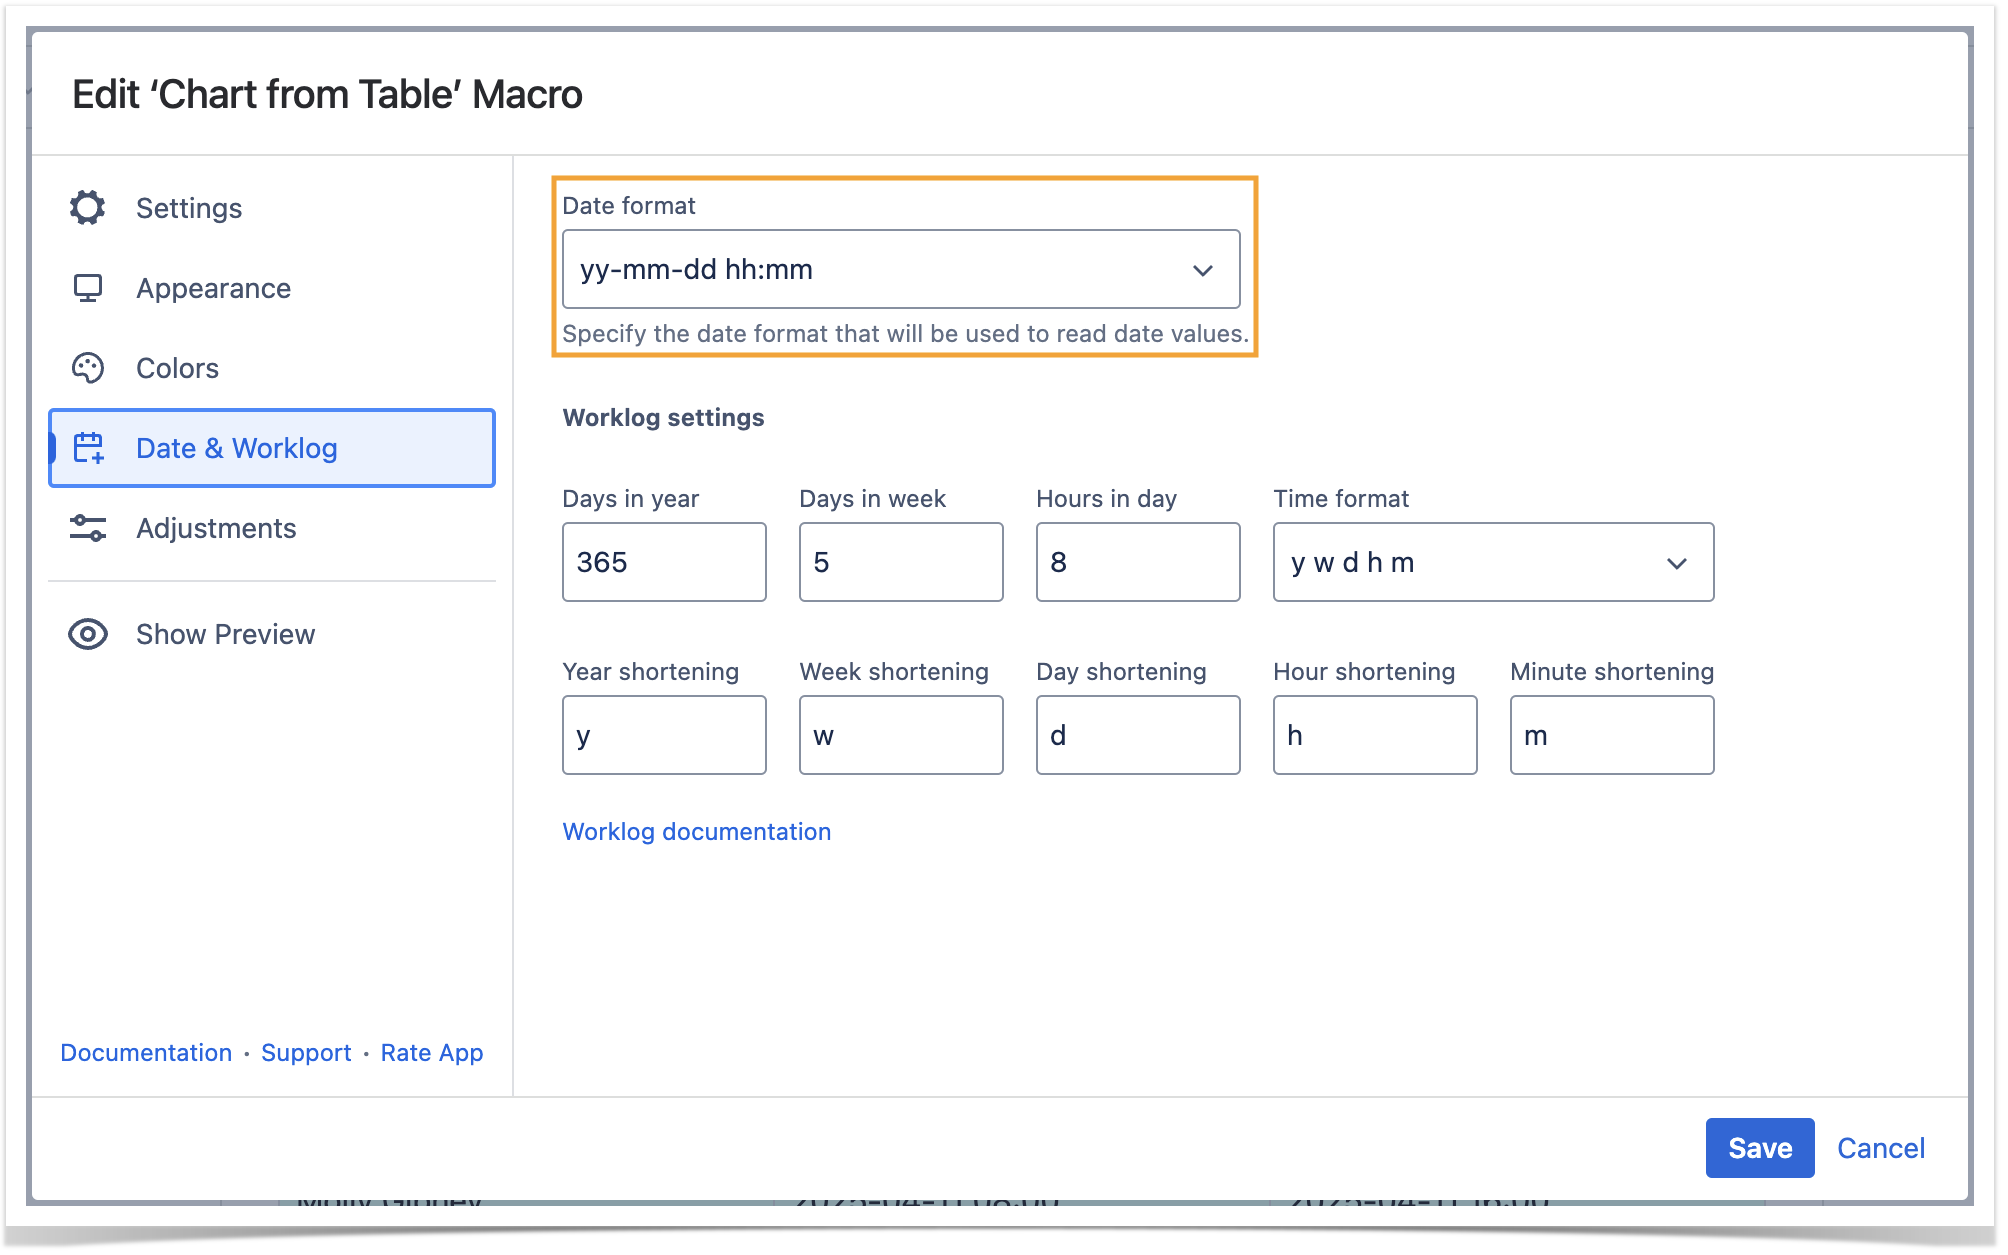Follow the Rate App link
The height and width of the screenshot is (1255, 2008).
(432, 1053)
